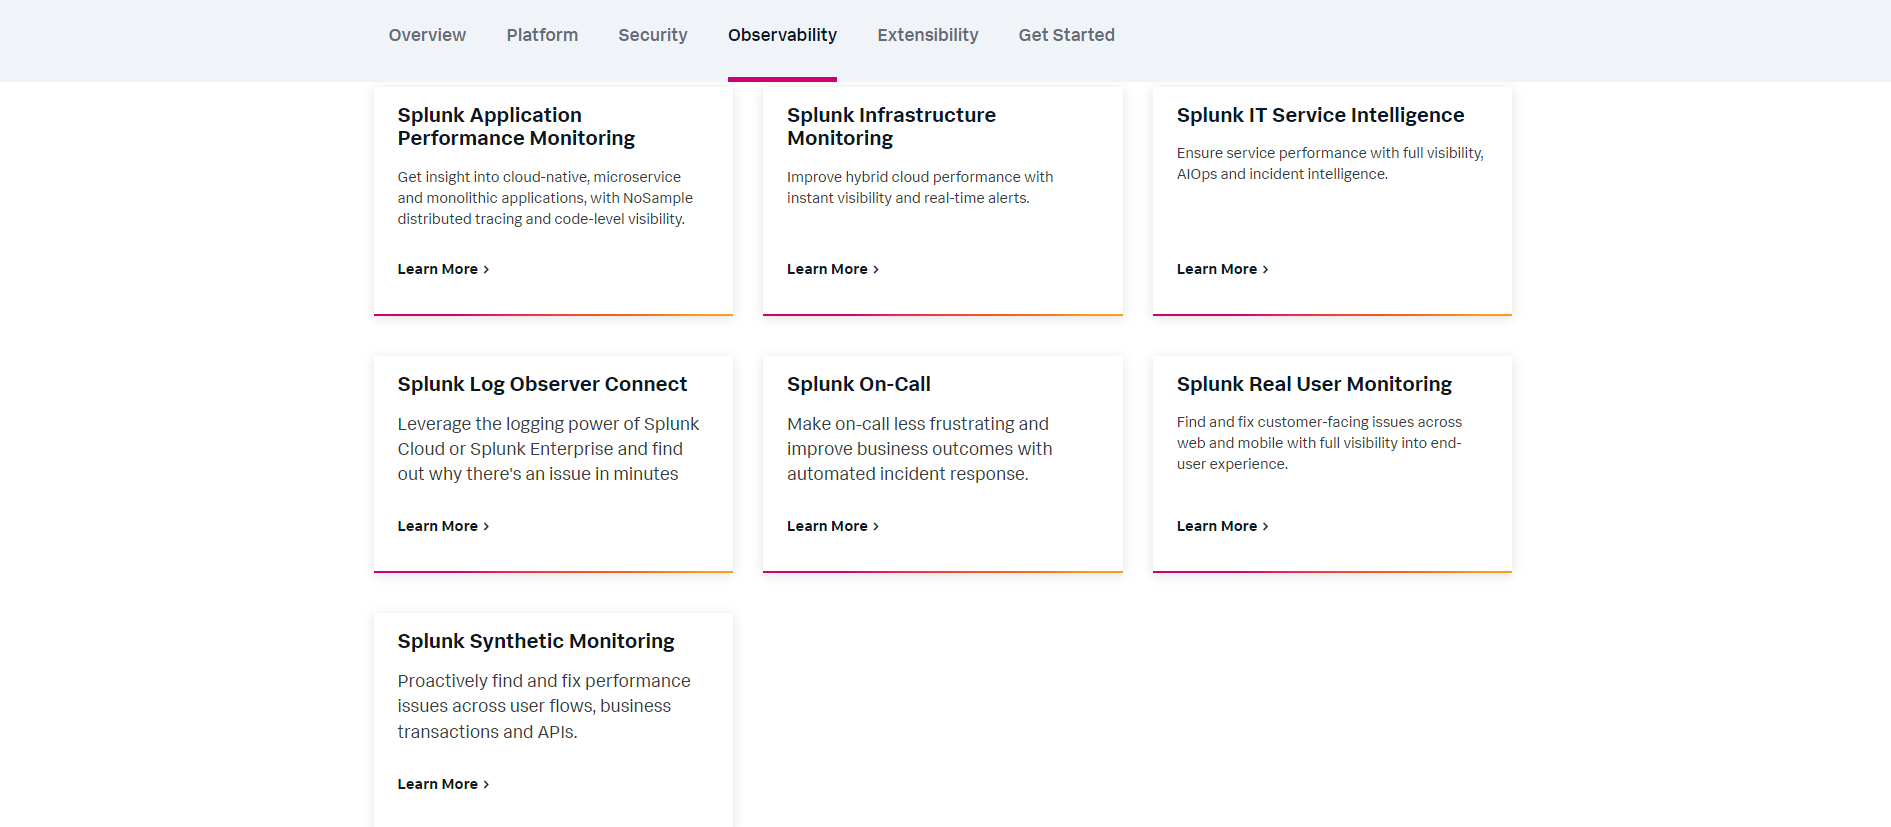Select the Security tab
Viewport: 1891px width, 827px height.
652,35
